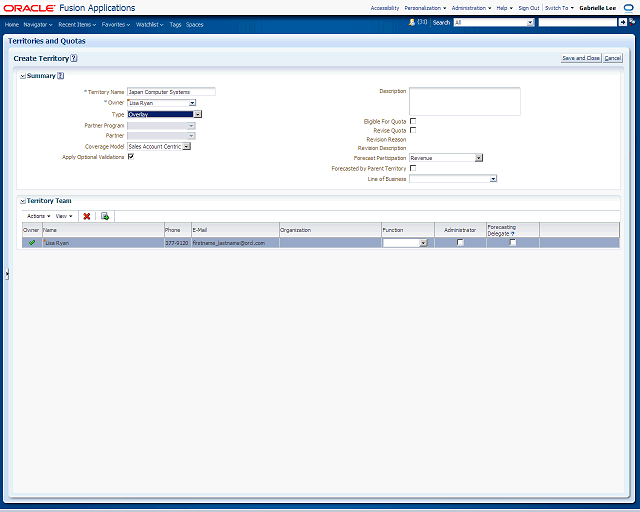Open the Search category All dropdown
Screen dimensions: 640x512
click(x=530, y=22)
